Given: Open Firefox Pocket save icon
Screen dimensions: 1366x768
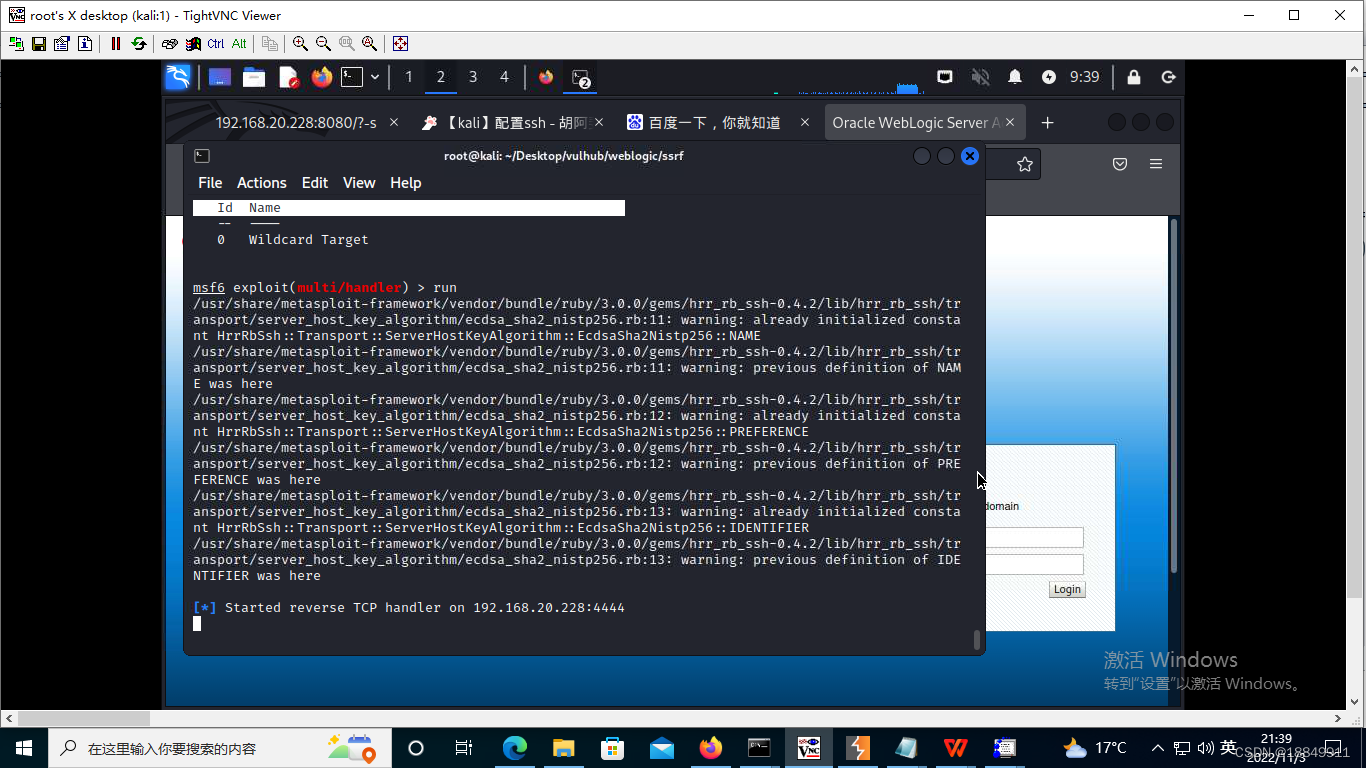Looking at the screenshot, I should [x=1121, y=164].
